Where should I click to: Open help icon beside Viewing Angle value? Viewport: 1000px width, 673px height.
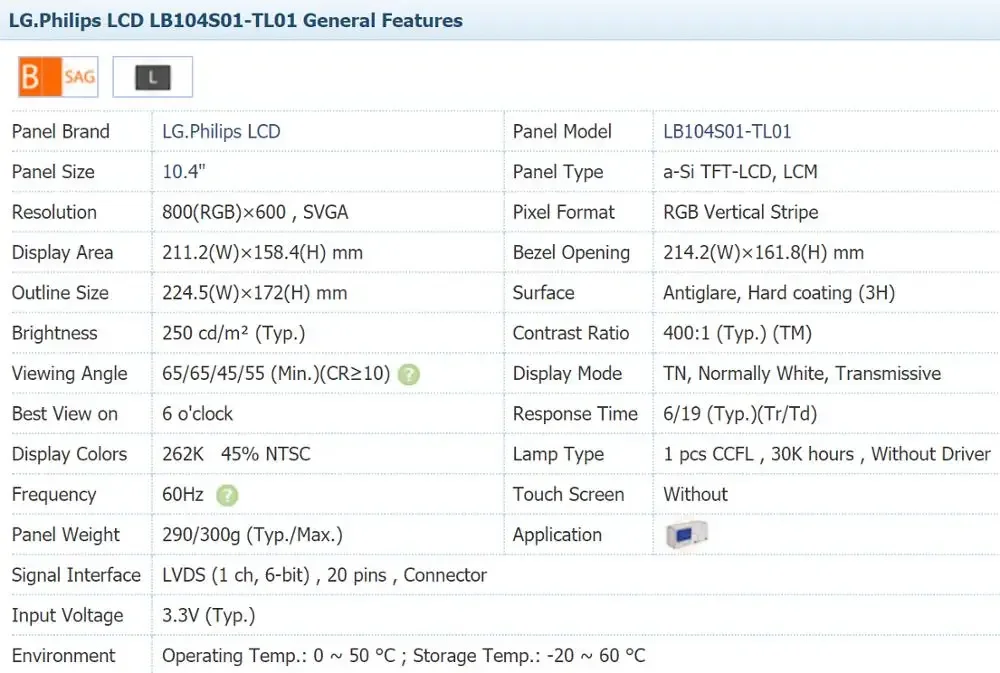(408, 375)
